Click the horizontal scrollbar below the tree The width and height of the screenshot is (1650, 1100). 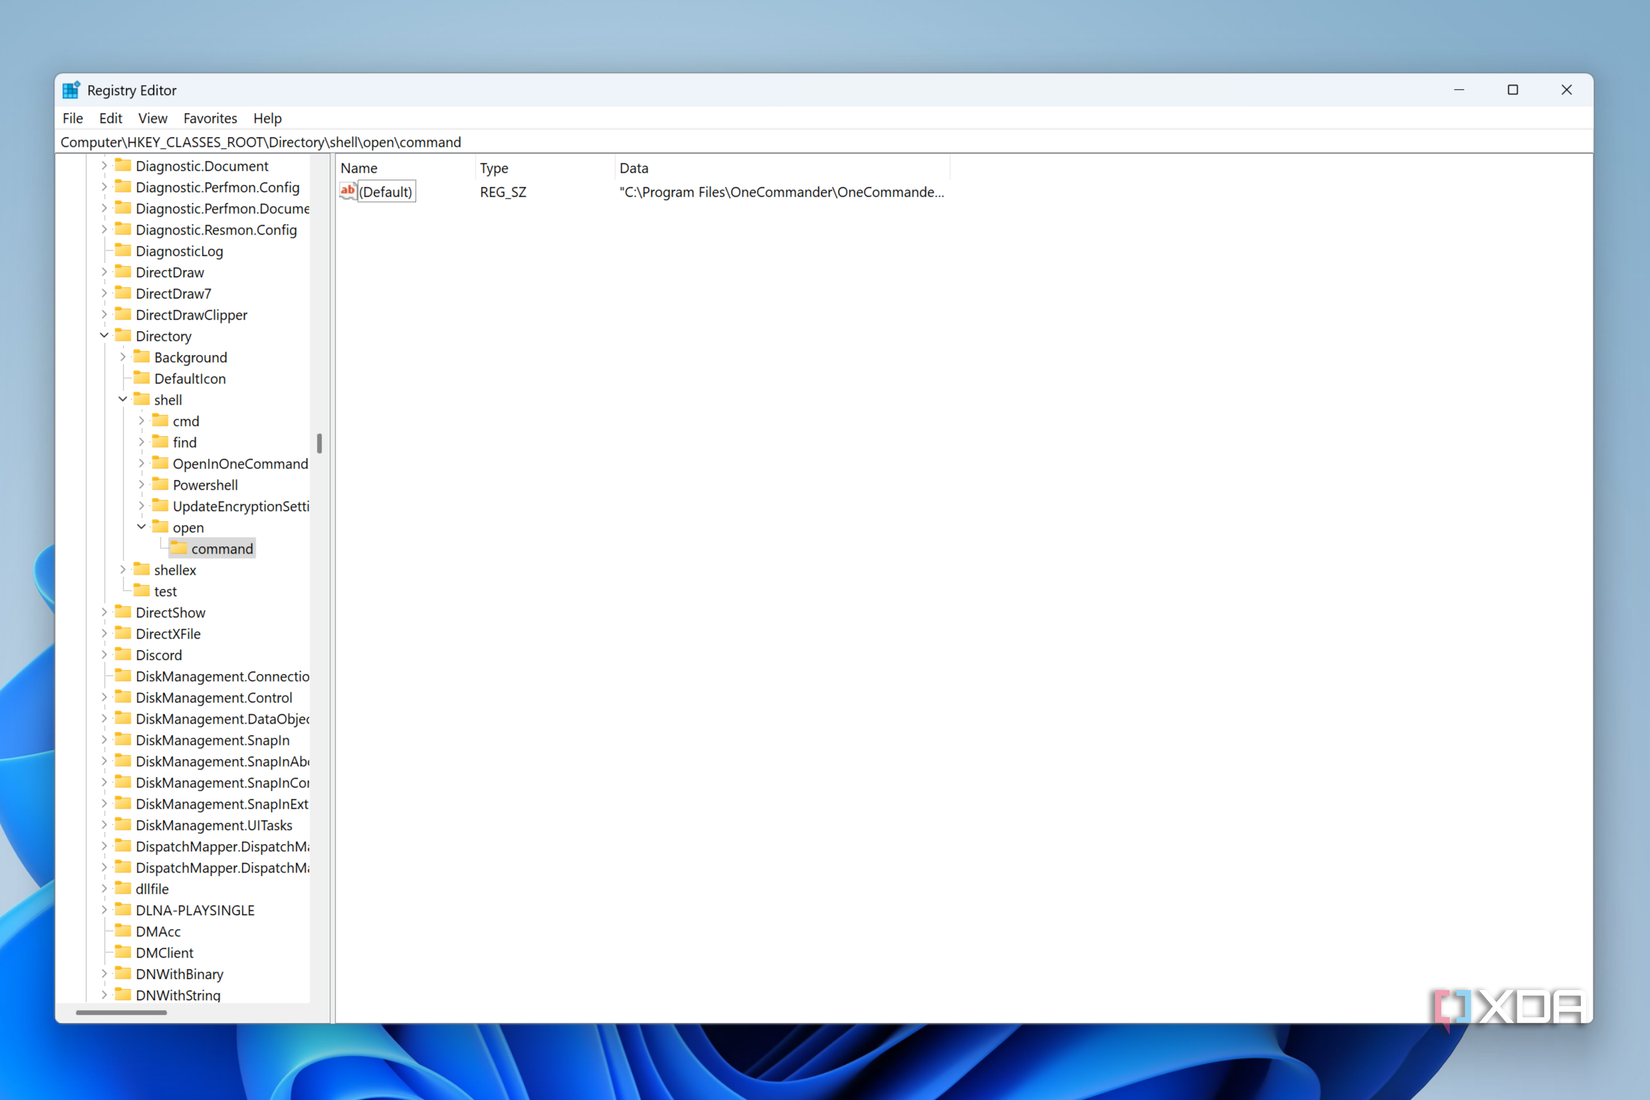[120, 1012]
